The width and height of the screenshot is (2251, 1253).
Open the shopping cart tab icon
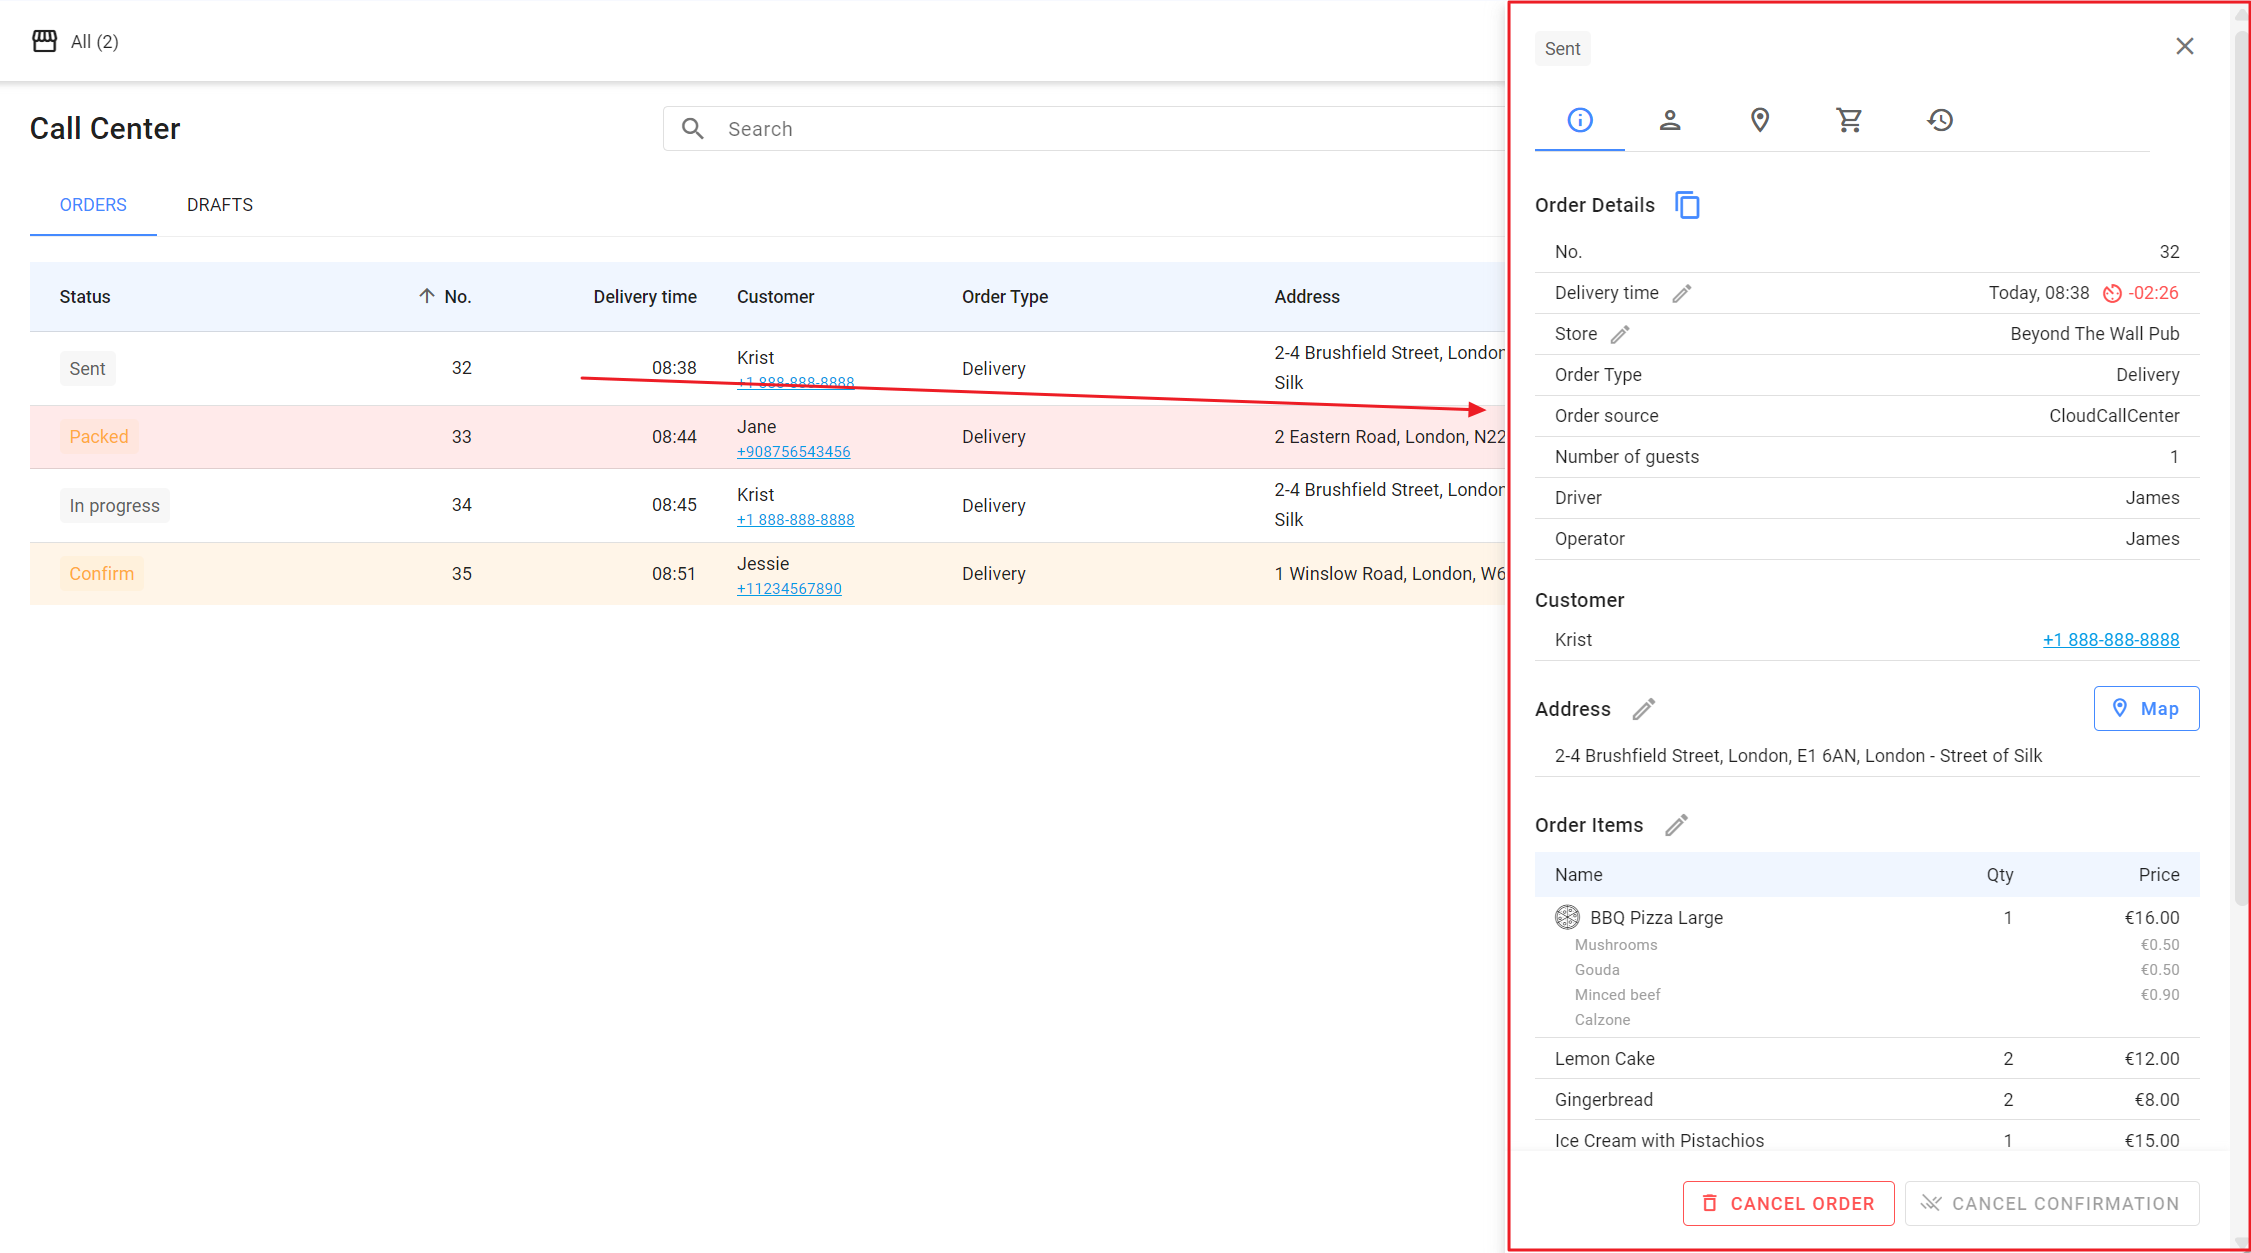(x=1849, y=120)
